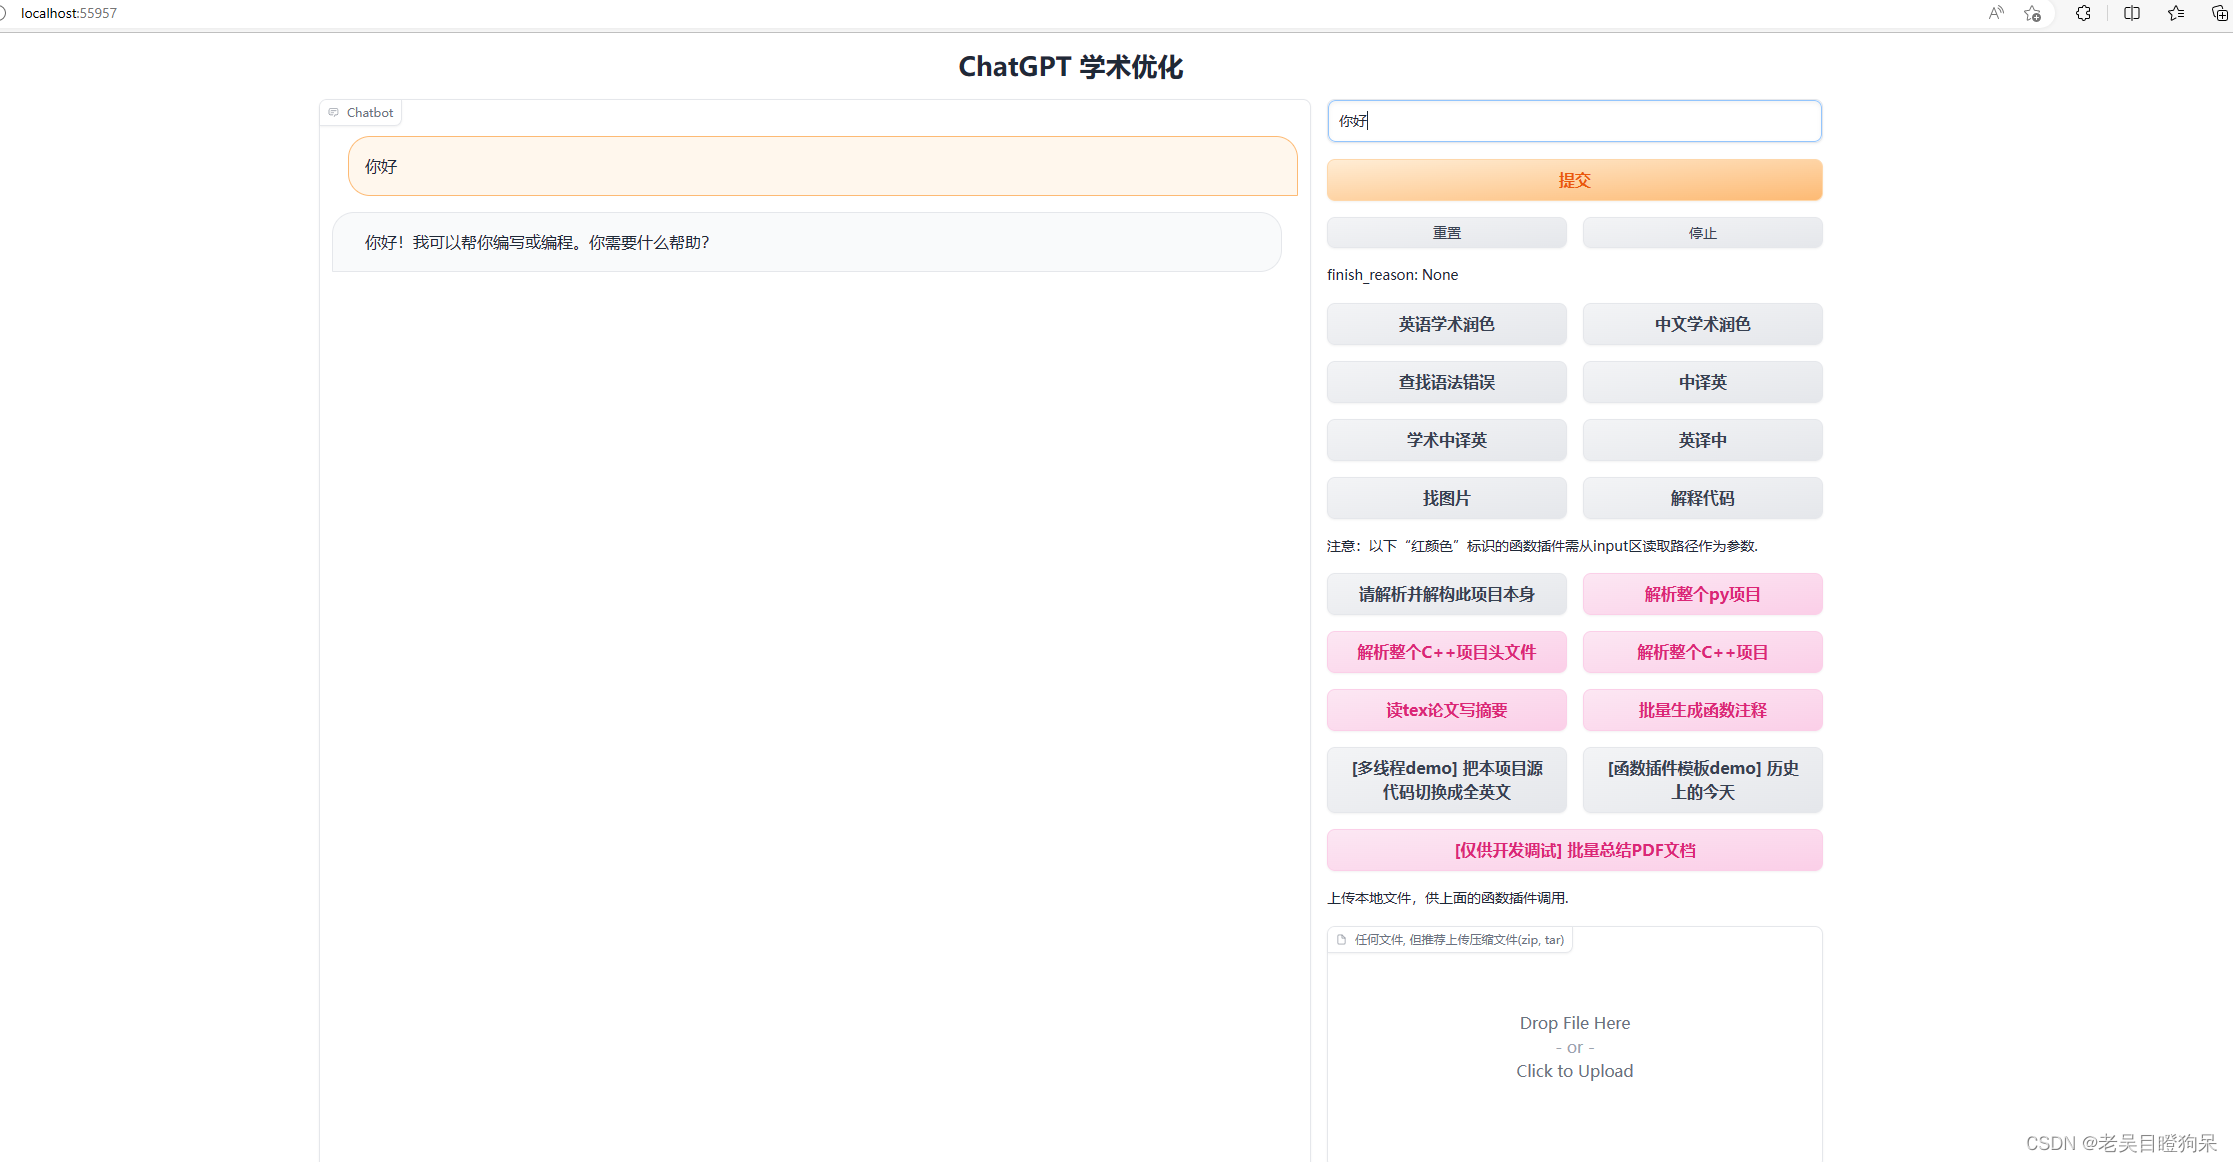
Task: Click the user message bubble 你好
Action: 822,166
